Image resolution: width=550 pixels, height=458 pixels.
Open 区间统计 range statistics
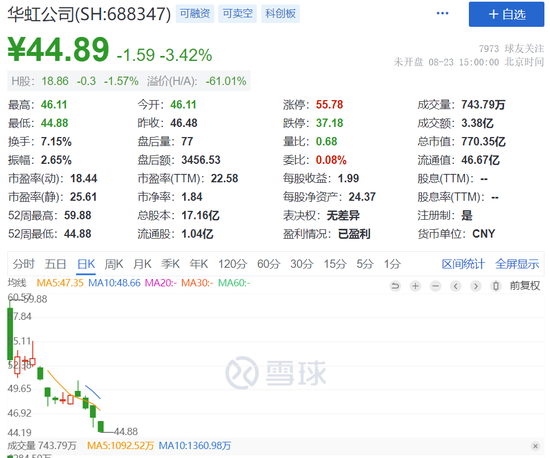(x=463, y=264)
